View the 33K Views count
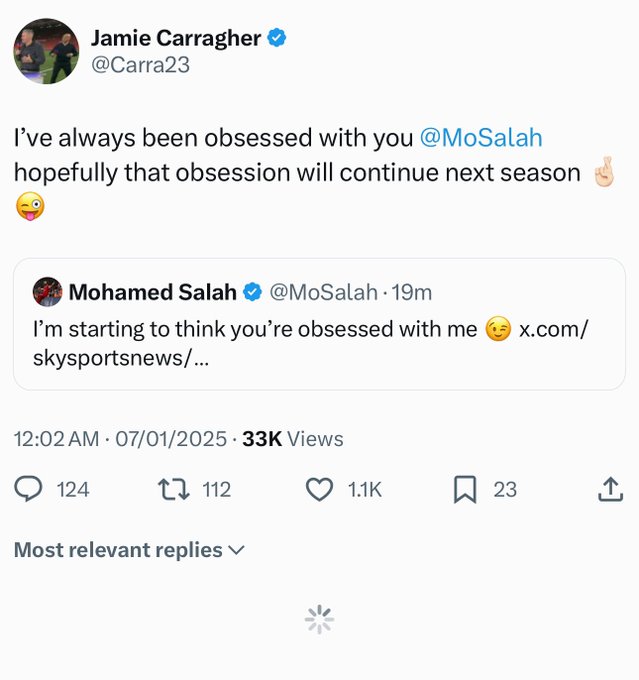This screenshot has width=639, height=680. [x=293, y=439]
